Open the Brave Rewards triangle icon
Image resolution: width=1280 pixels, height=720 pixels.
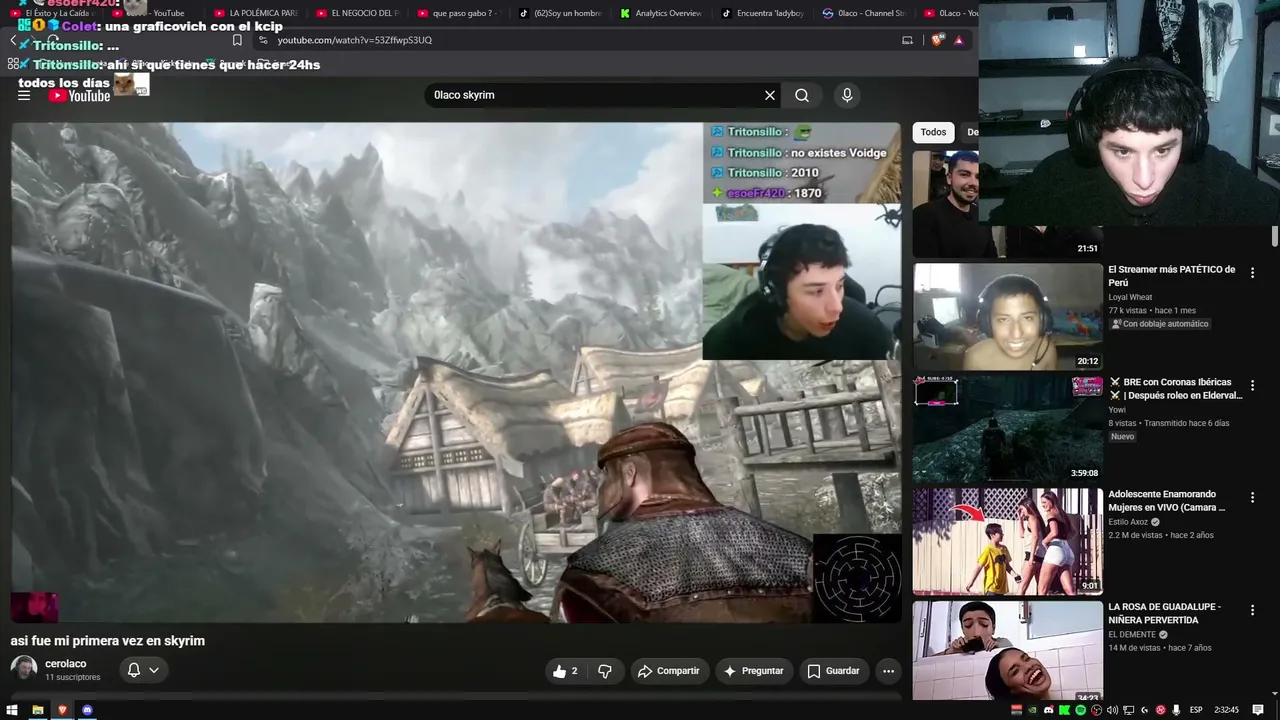(x=959, y=40)
